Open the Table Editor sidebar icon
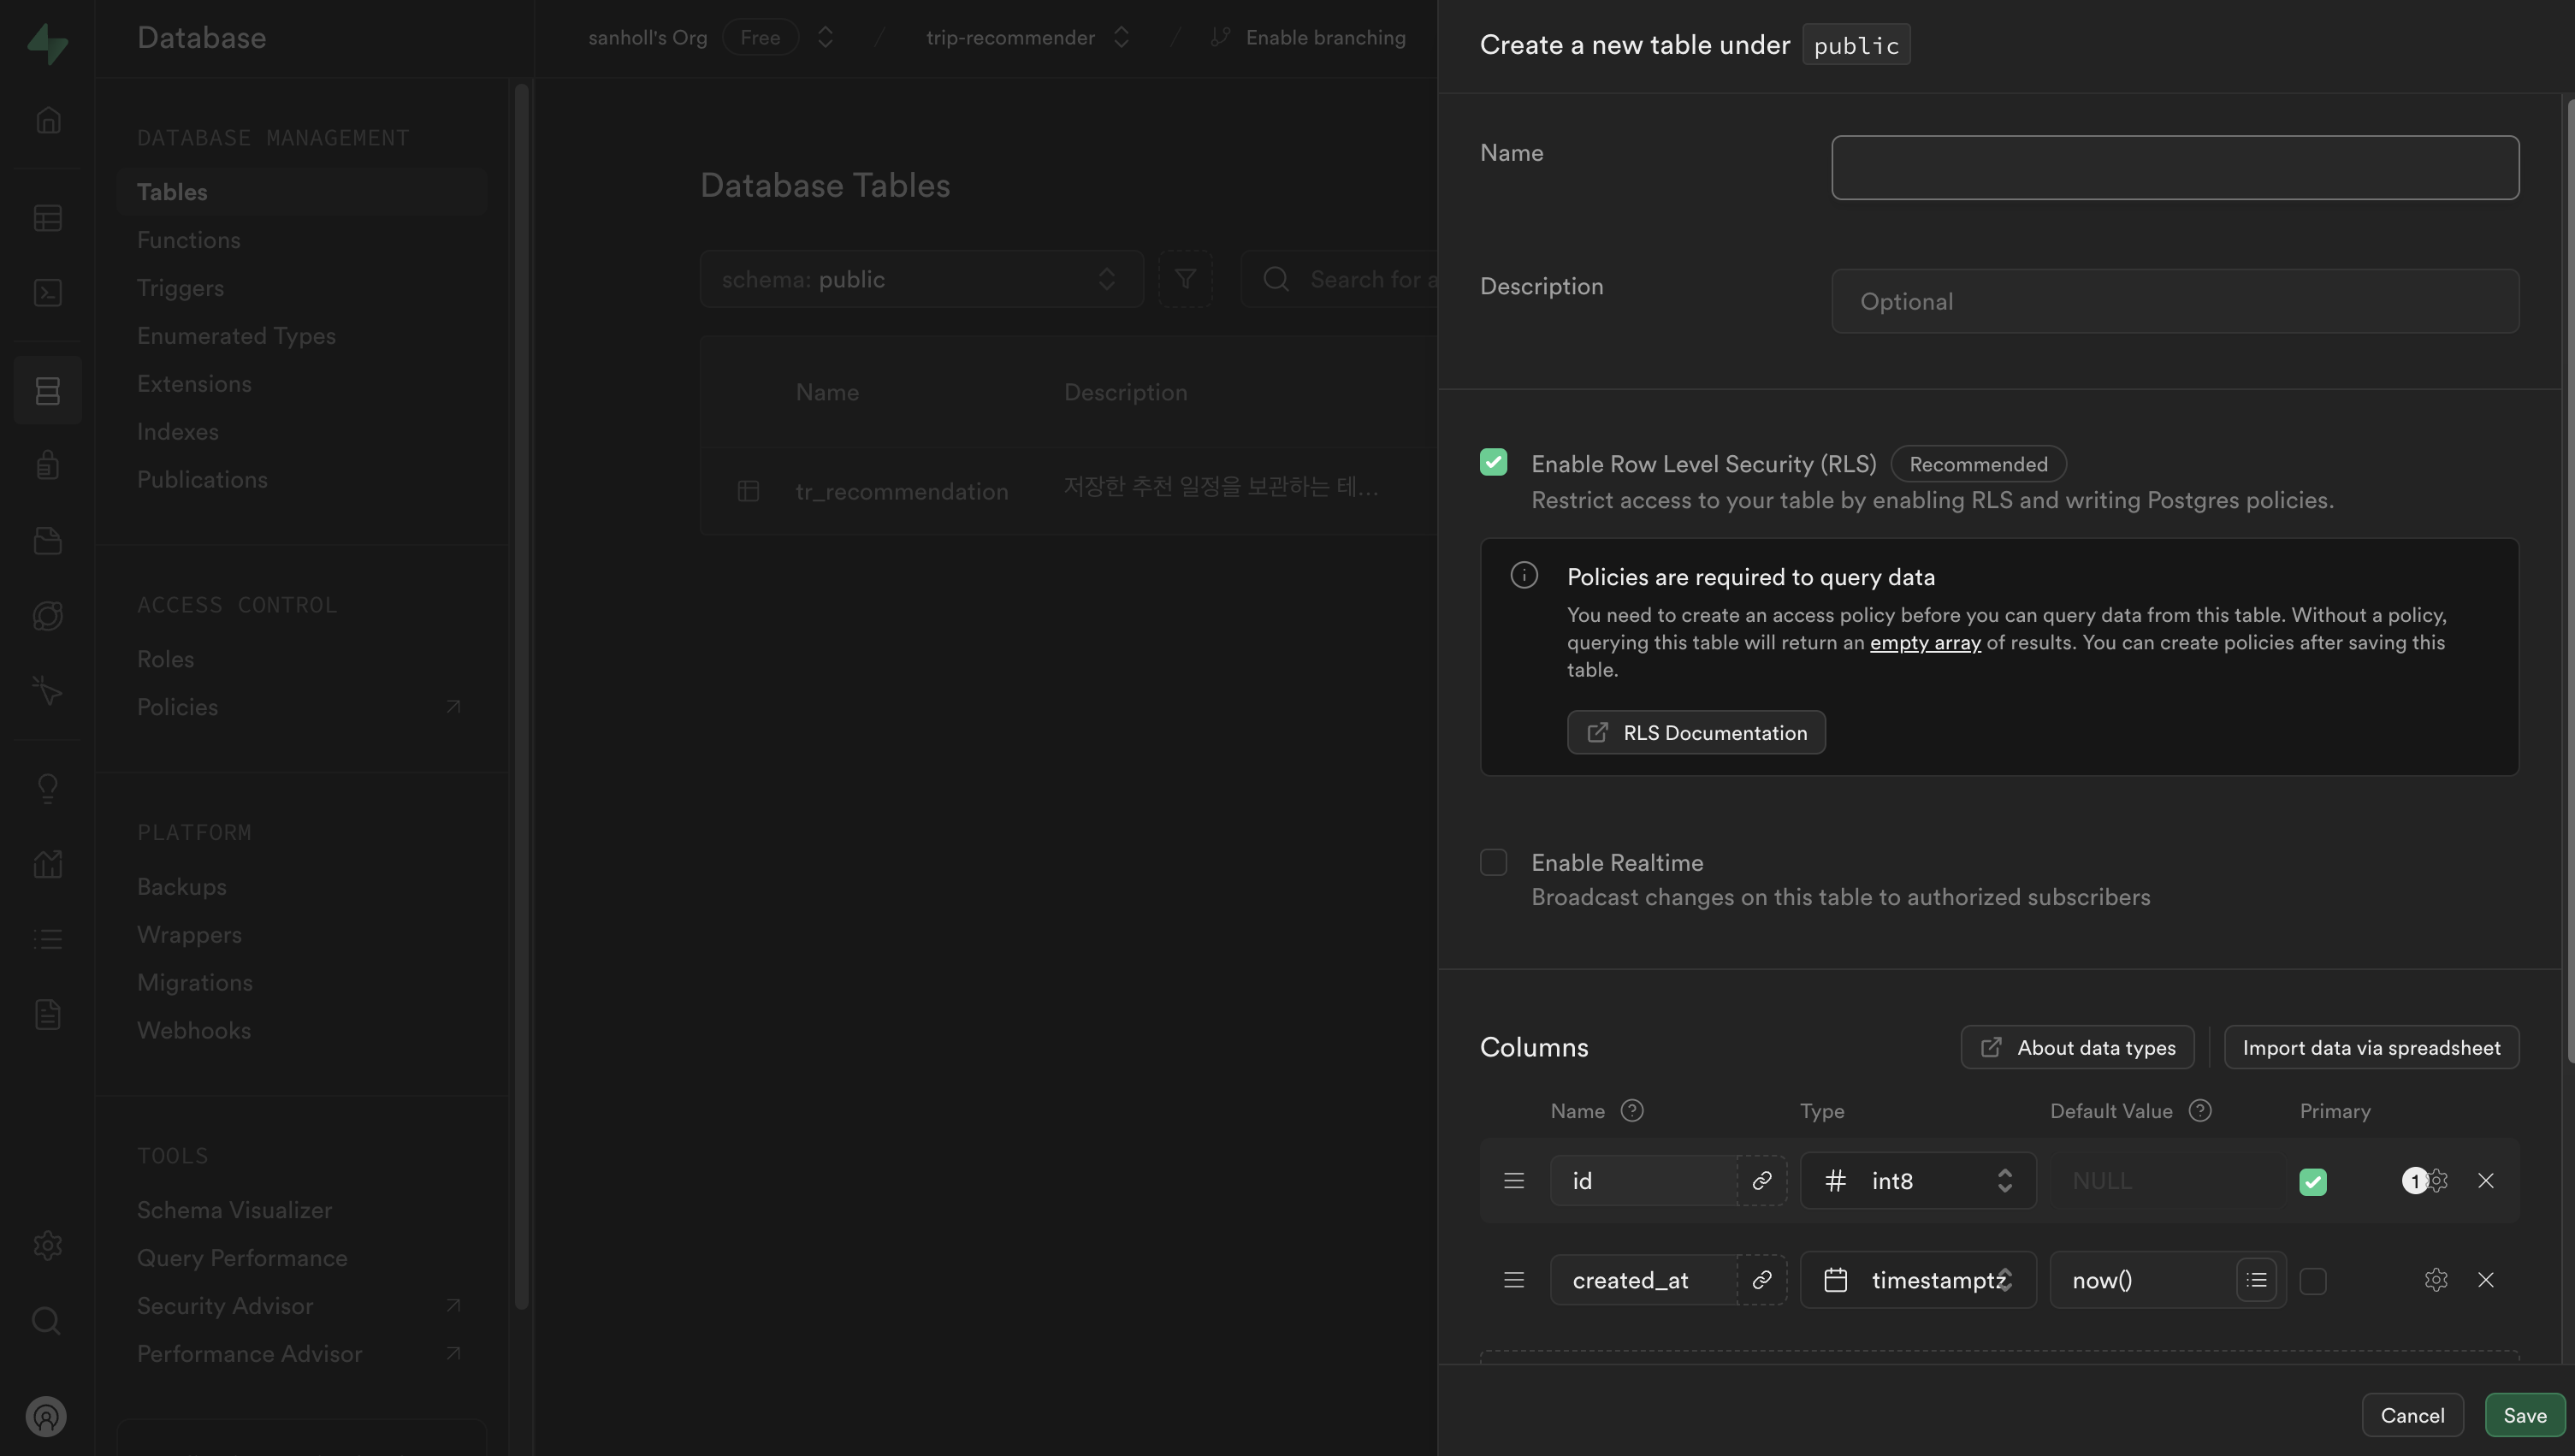 pyautogui.click(x=47, y=218)
